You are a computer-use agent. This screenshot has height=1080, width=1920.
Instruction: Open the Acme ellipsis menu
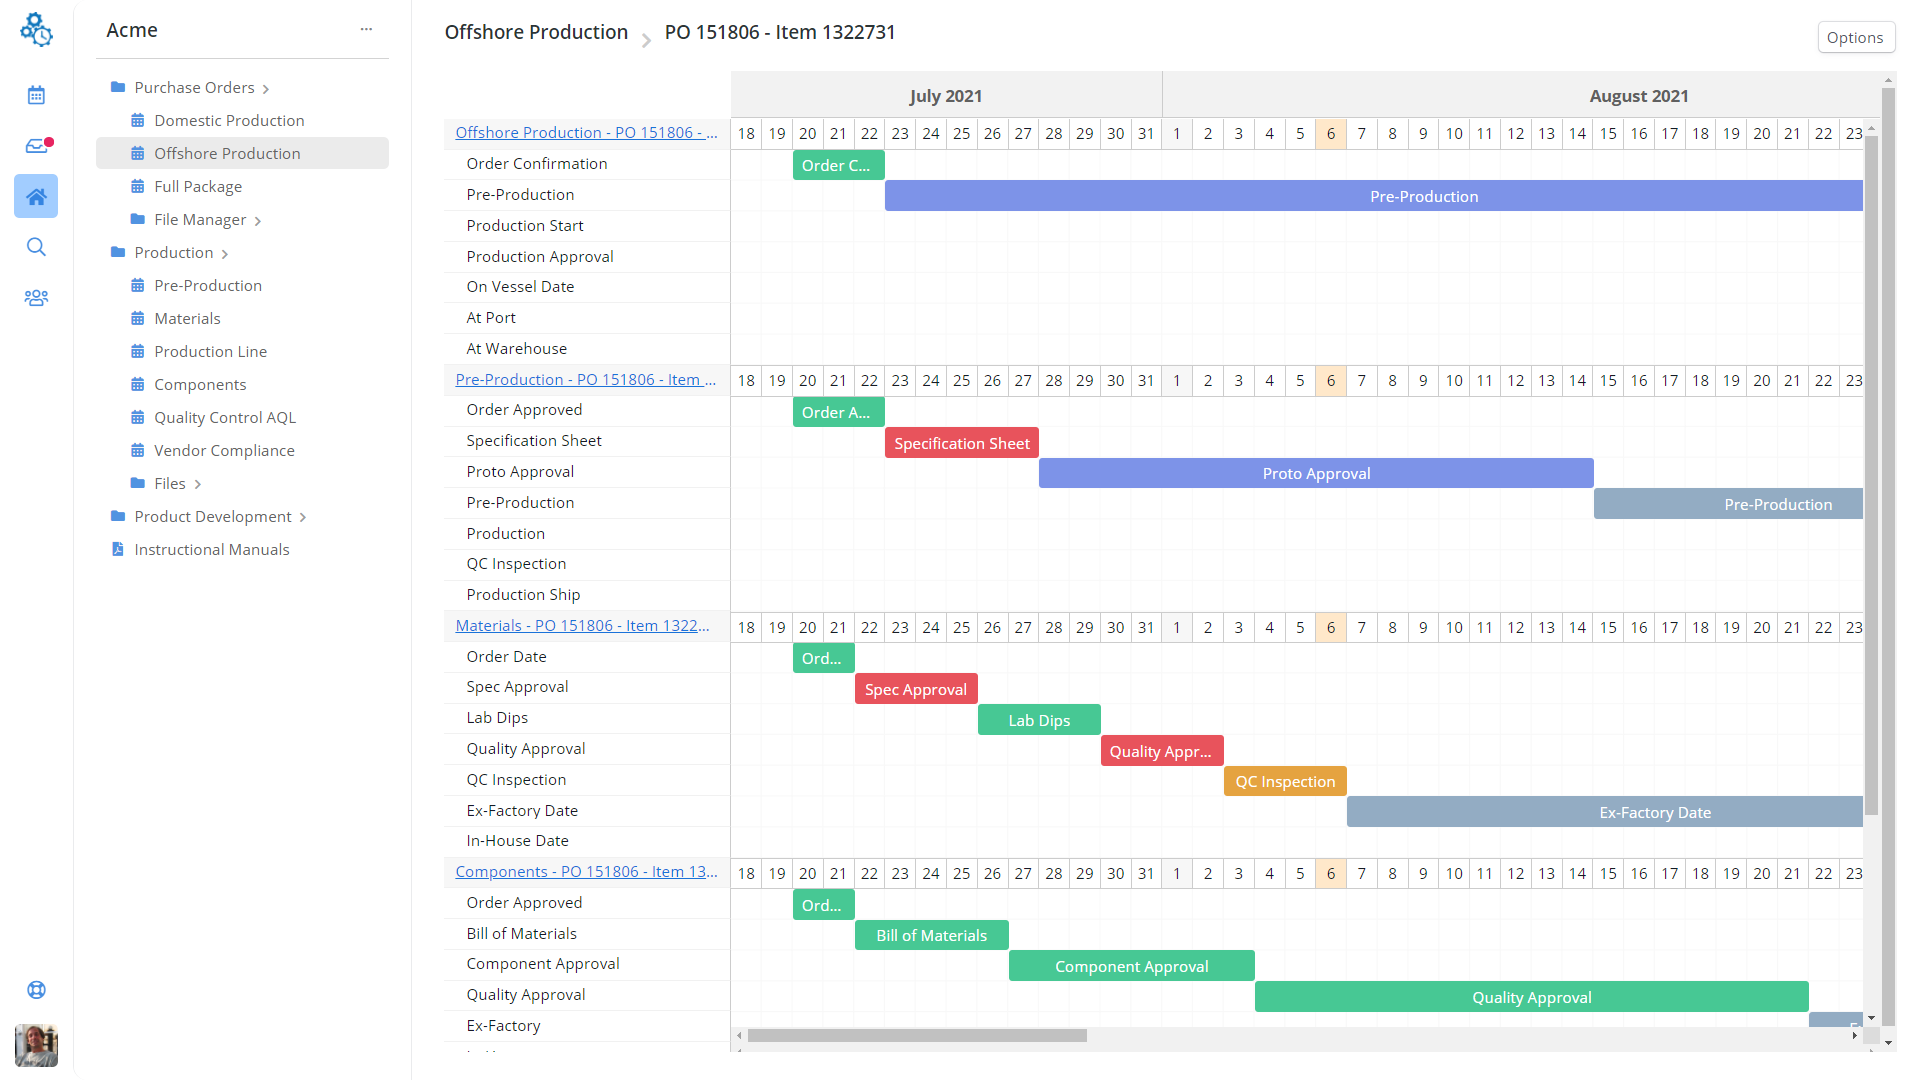tap(366, 30)
